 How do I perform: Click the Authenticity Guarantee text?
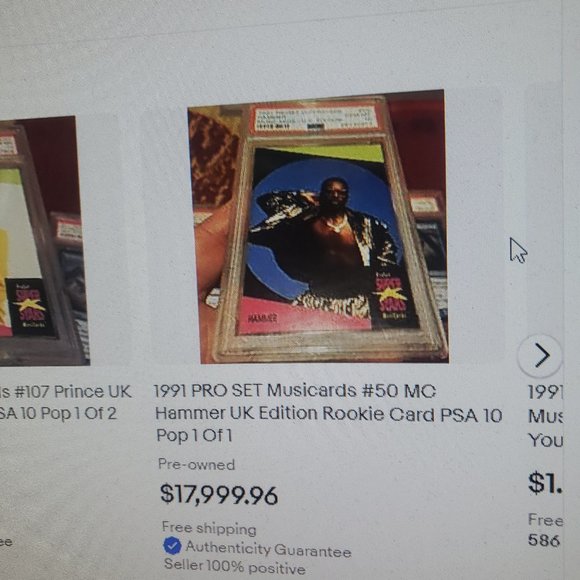[268, 548]
